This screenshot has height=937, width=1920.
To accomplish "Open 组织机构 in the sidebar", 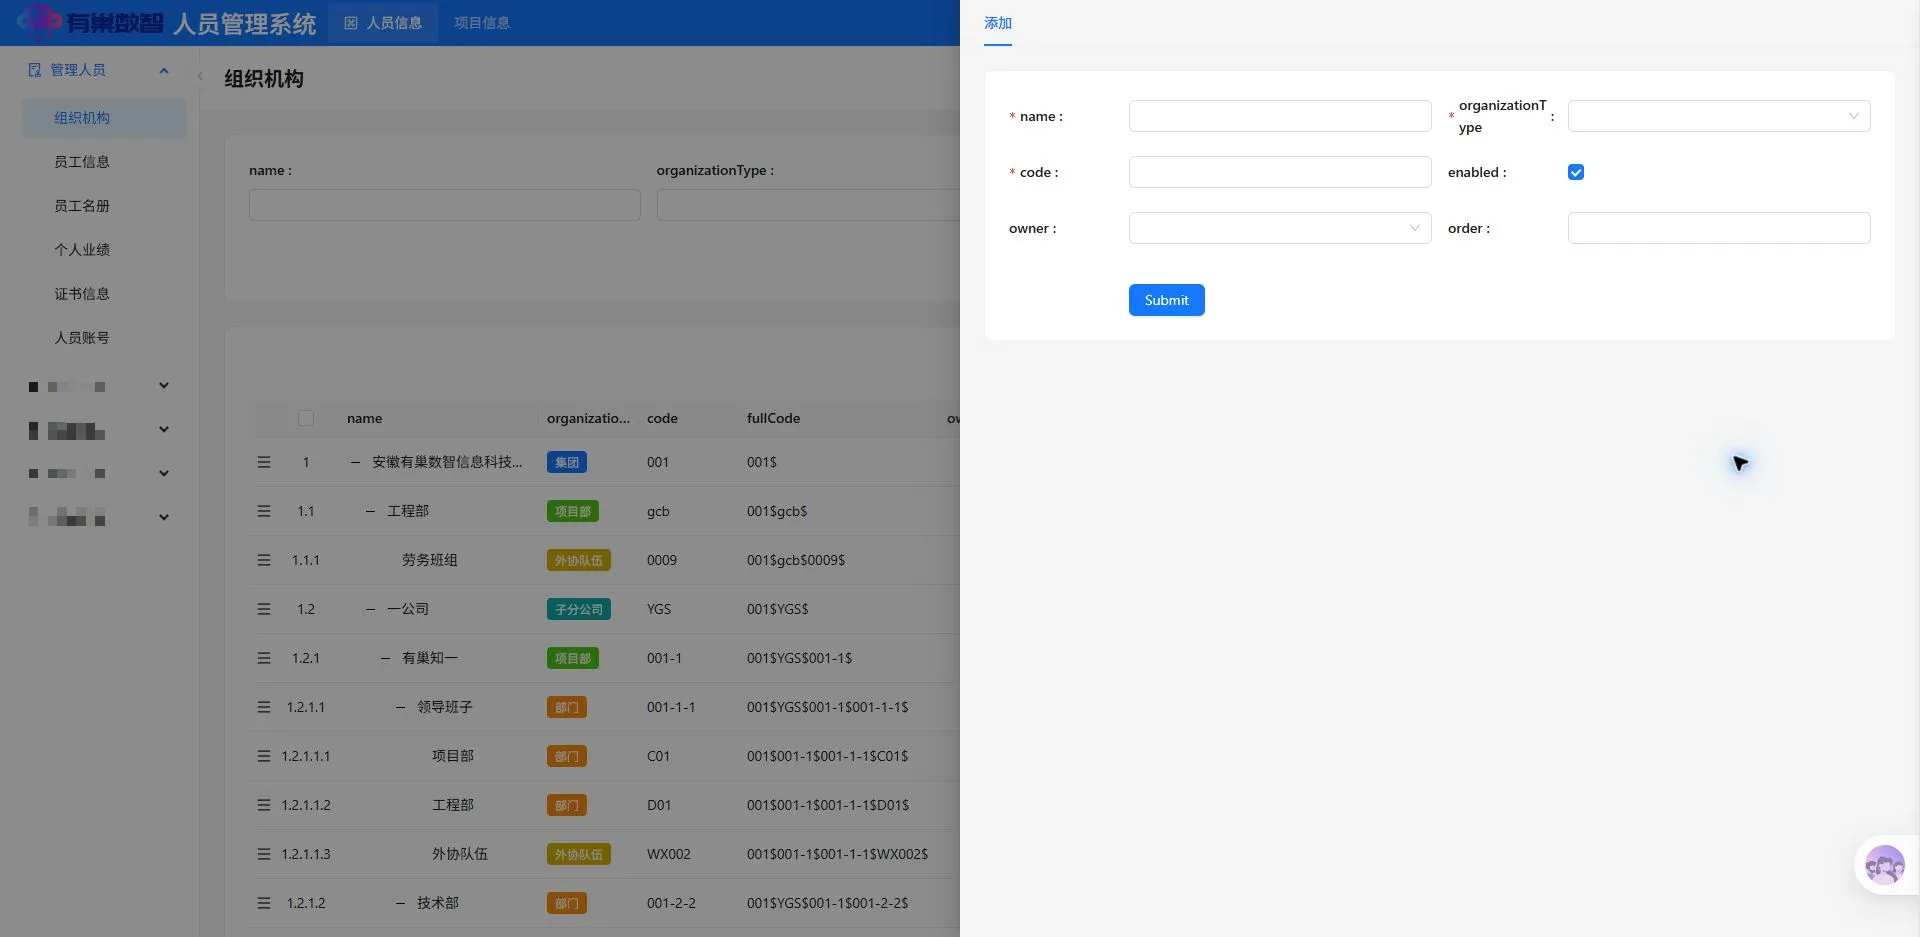I will [104, 118].
